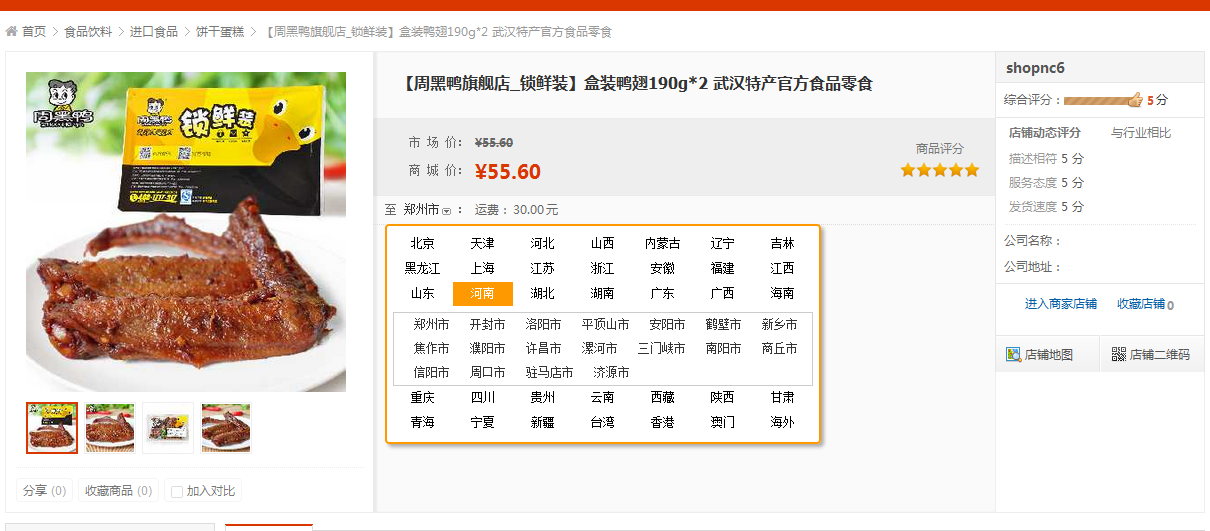Select region 台湾
Viewport: 1210px width, 531px height.
602,422
